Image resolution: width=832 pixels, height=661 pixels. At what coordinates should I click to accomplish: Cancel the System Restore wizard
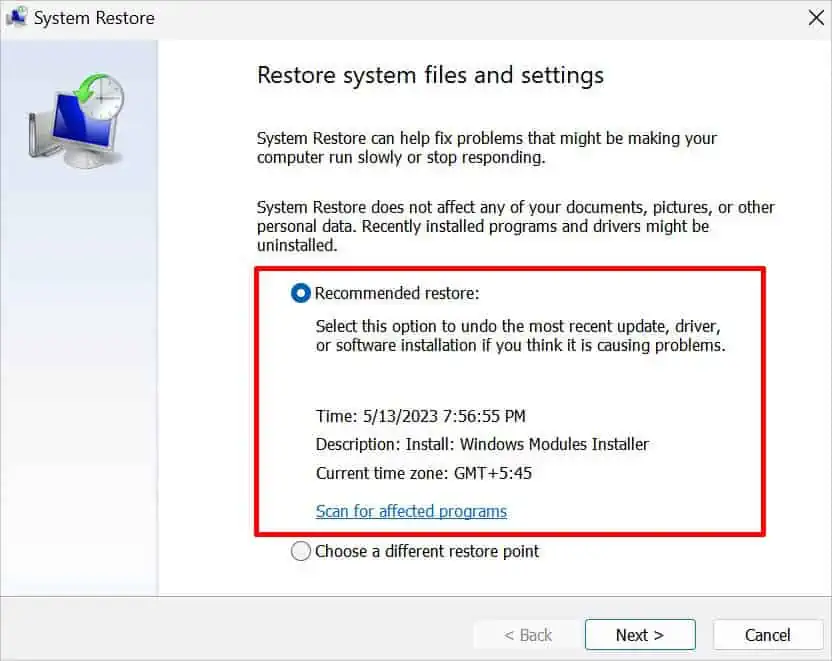(767, 635)
